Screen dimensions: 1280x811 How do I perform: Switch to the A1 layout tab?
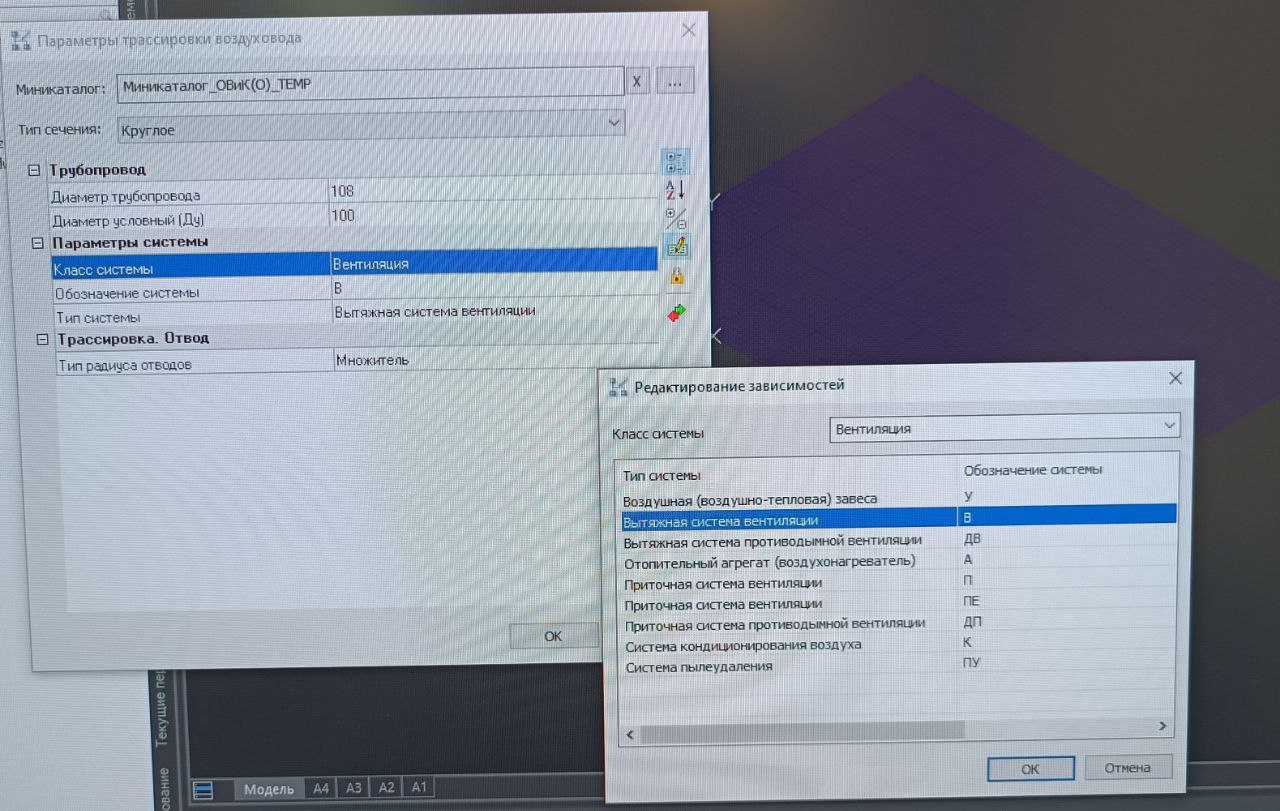[419, 787]
